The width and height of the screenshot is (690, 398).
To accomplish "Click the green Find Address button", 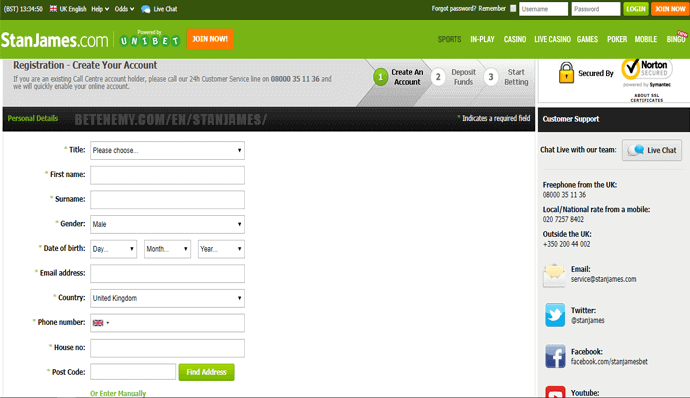I will coord(206,372).
